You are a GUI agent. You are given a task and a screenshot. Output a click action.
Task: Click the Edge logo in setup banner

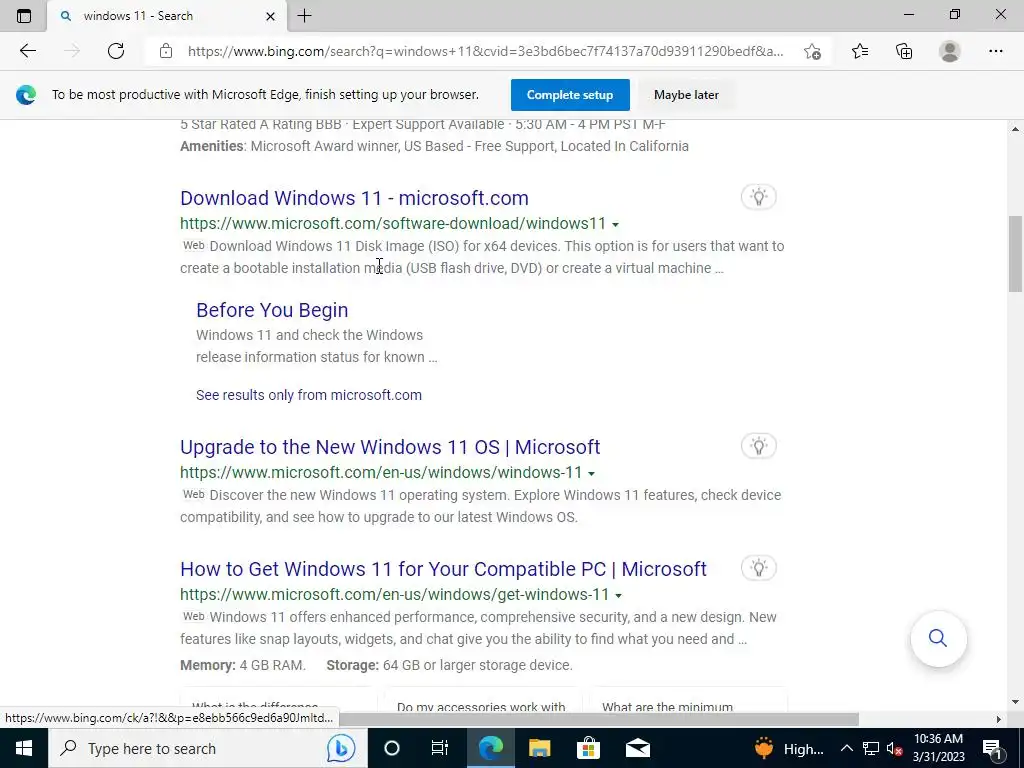26,95
